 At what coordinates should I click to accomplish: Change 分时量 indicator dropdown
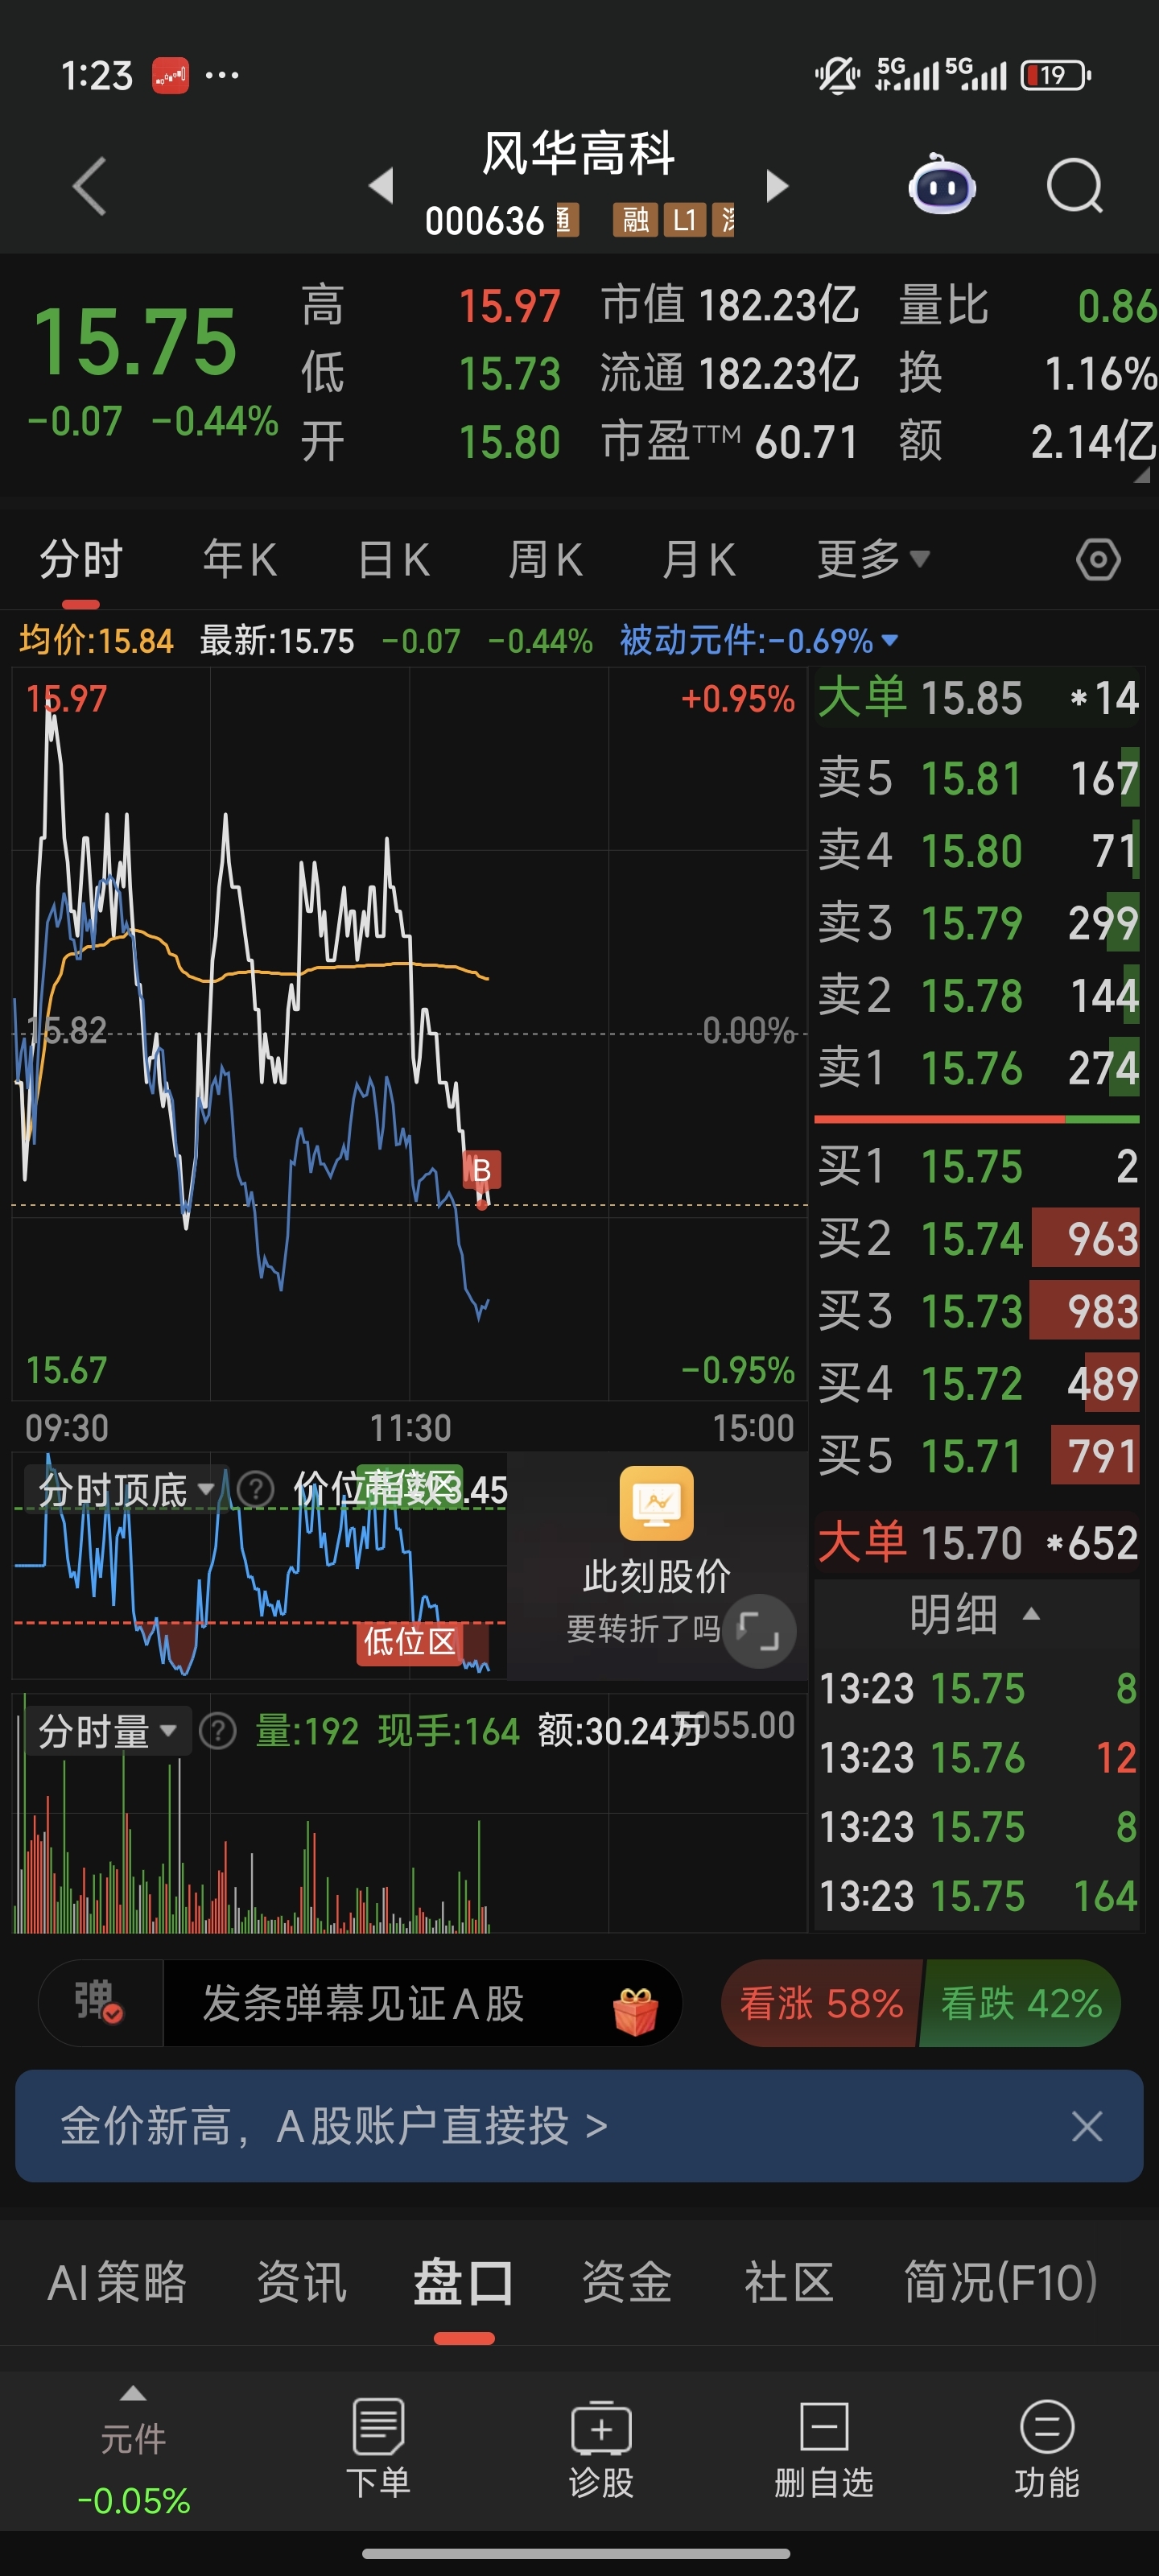108,1730
